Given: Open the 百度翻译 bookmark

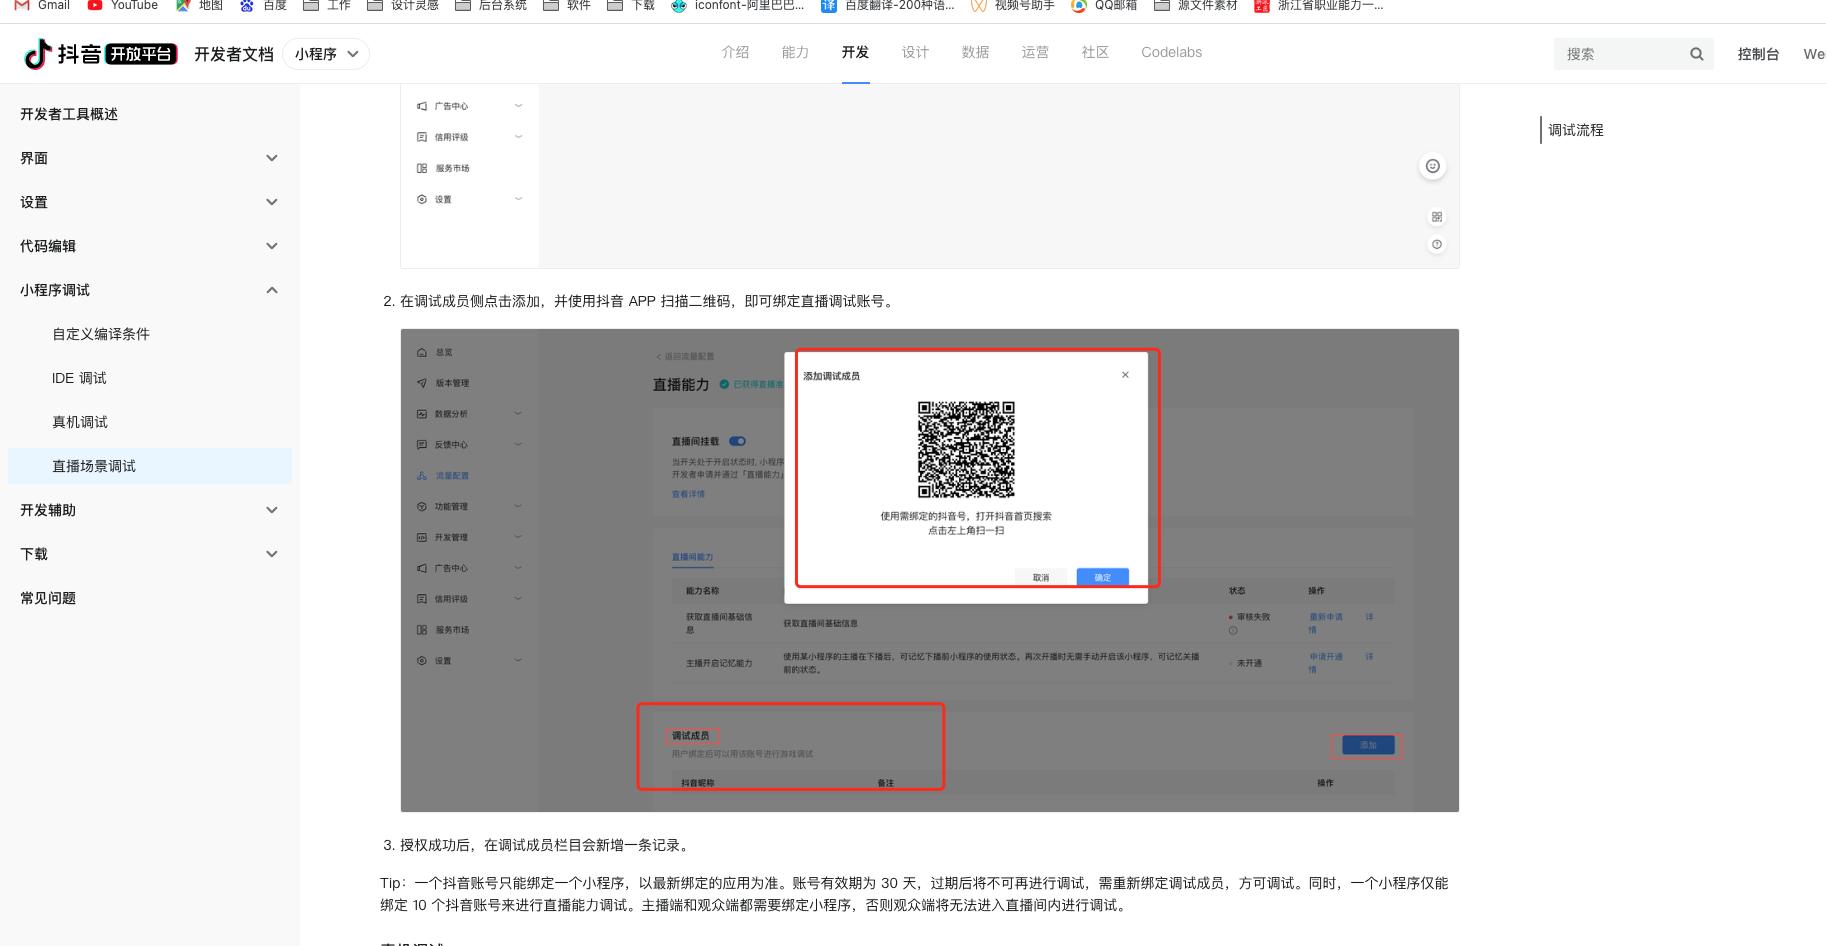Looking at the screenshot, I should [887, 5].
